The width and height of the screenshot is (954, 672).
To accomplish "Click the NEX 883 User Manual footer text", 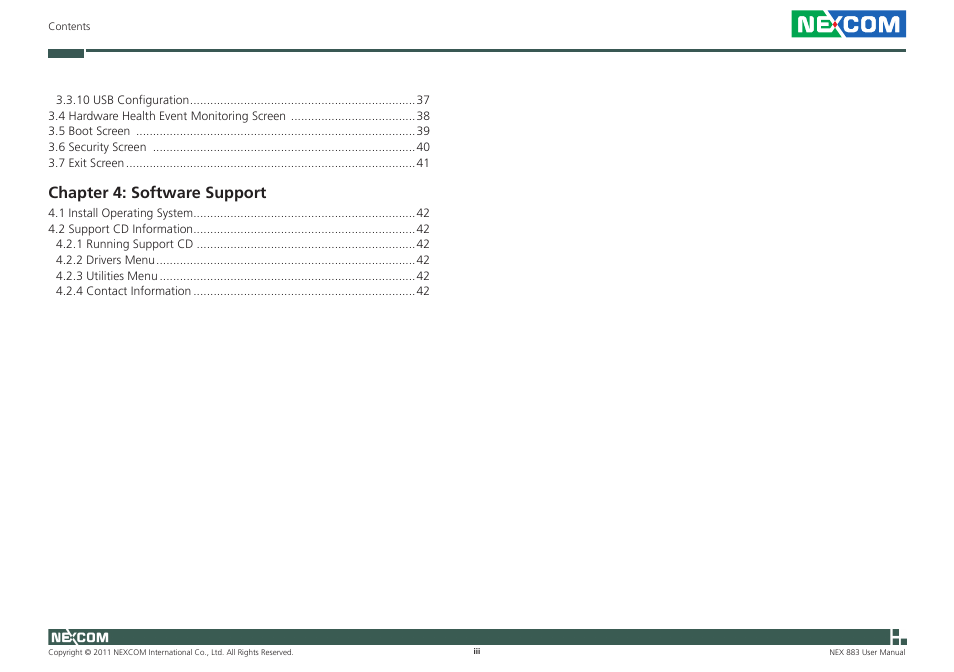I will [x=867, y=653].
